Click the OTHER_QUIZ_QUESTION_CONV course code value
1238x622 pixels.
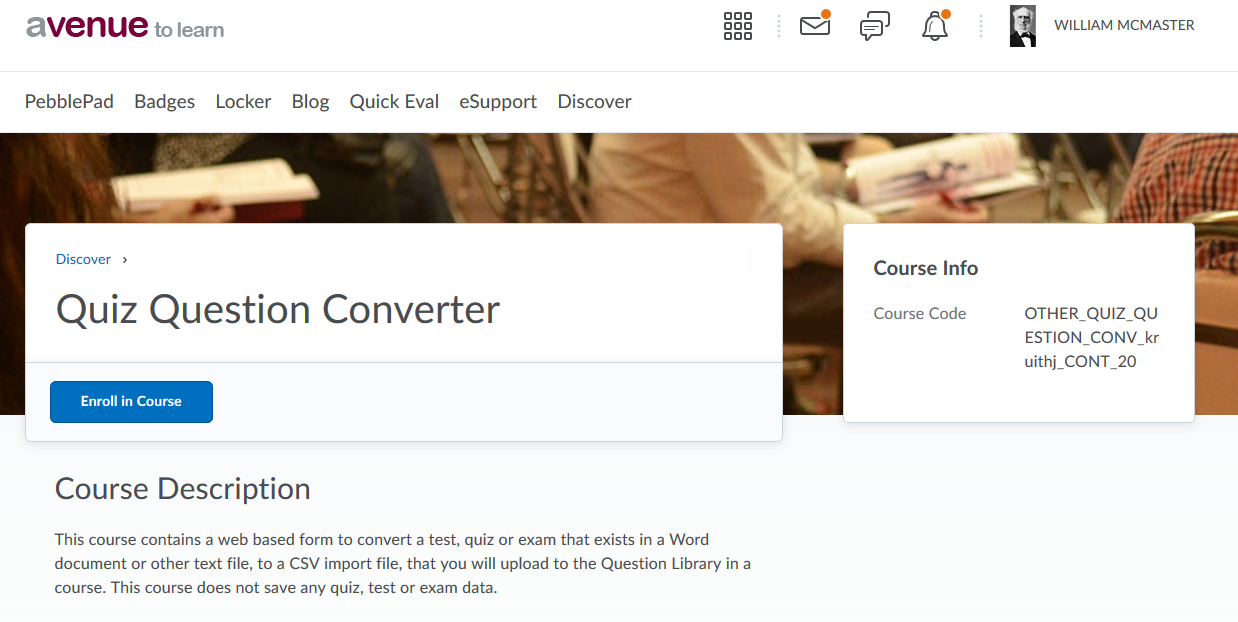pos(1092,337)
